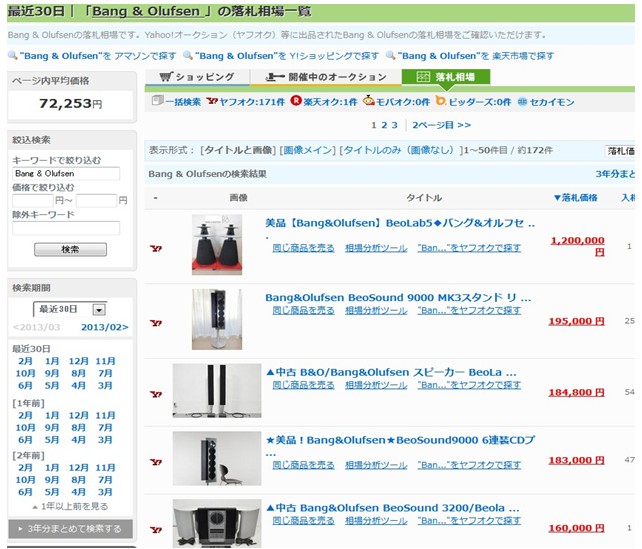Open the BeoLab5 speaker thumbnail
642x549 pixels.
point(217,244)
